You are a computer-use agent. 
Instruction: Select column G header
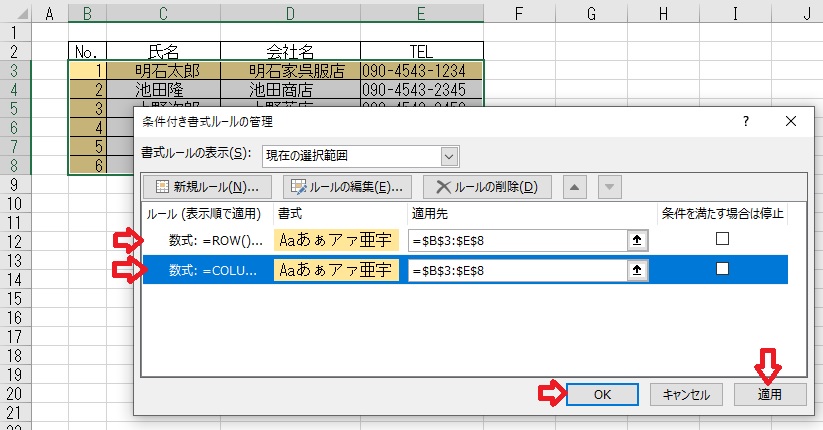coord(590,13)
